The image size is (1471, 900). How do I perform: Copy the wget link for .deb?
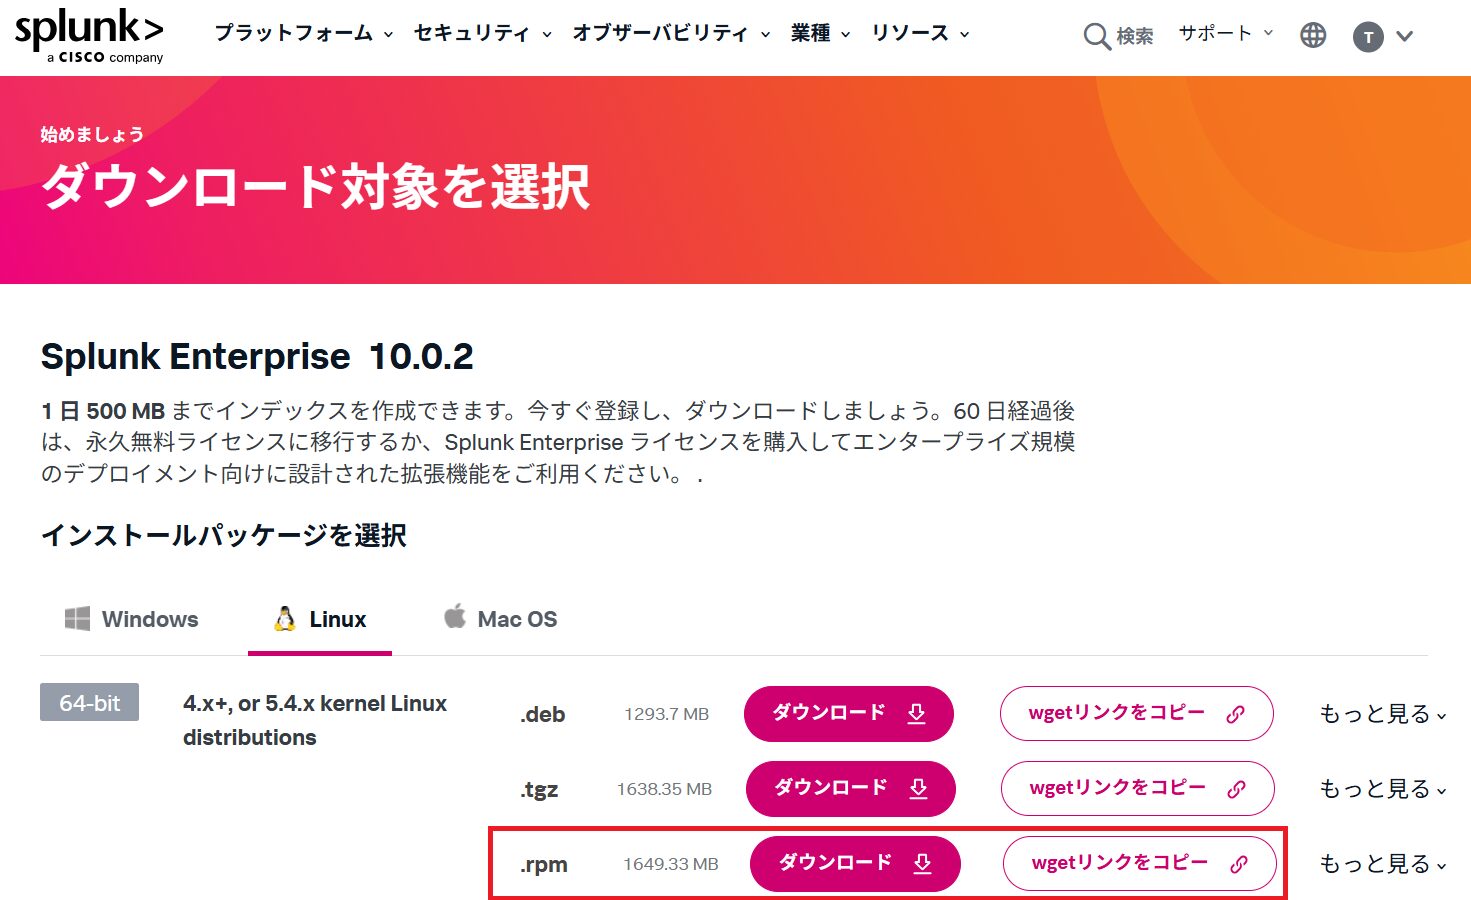coord(1136,714)
